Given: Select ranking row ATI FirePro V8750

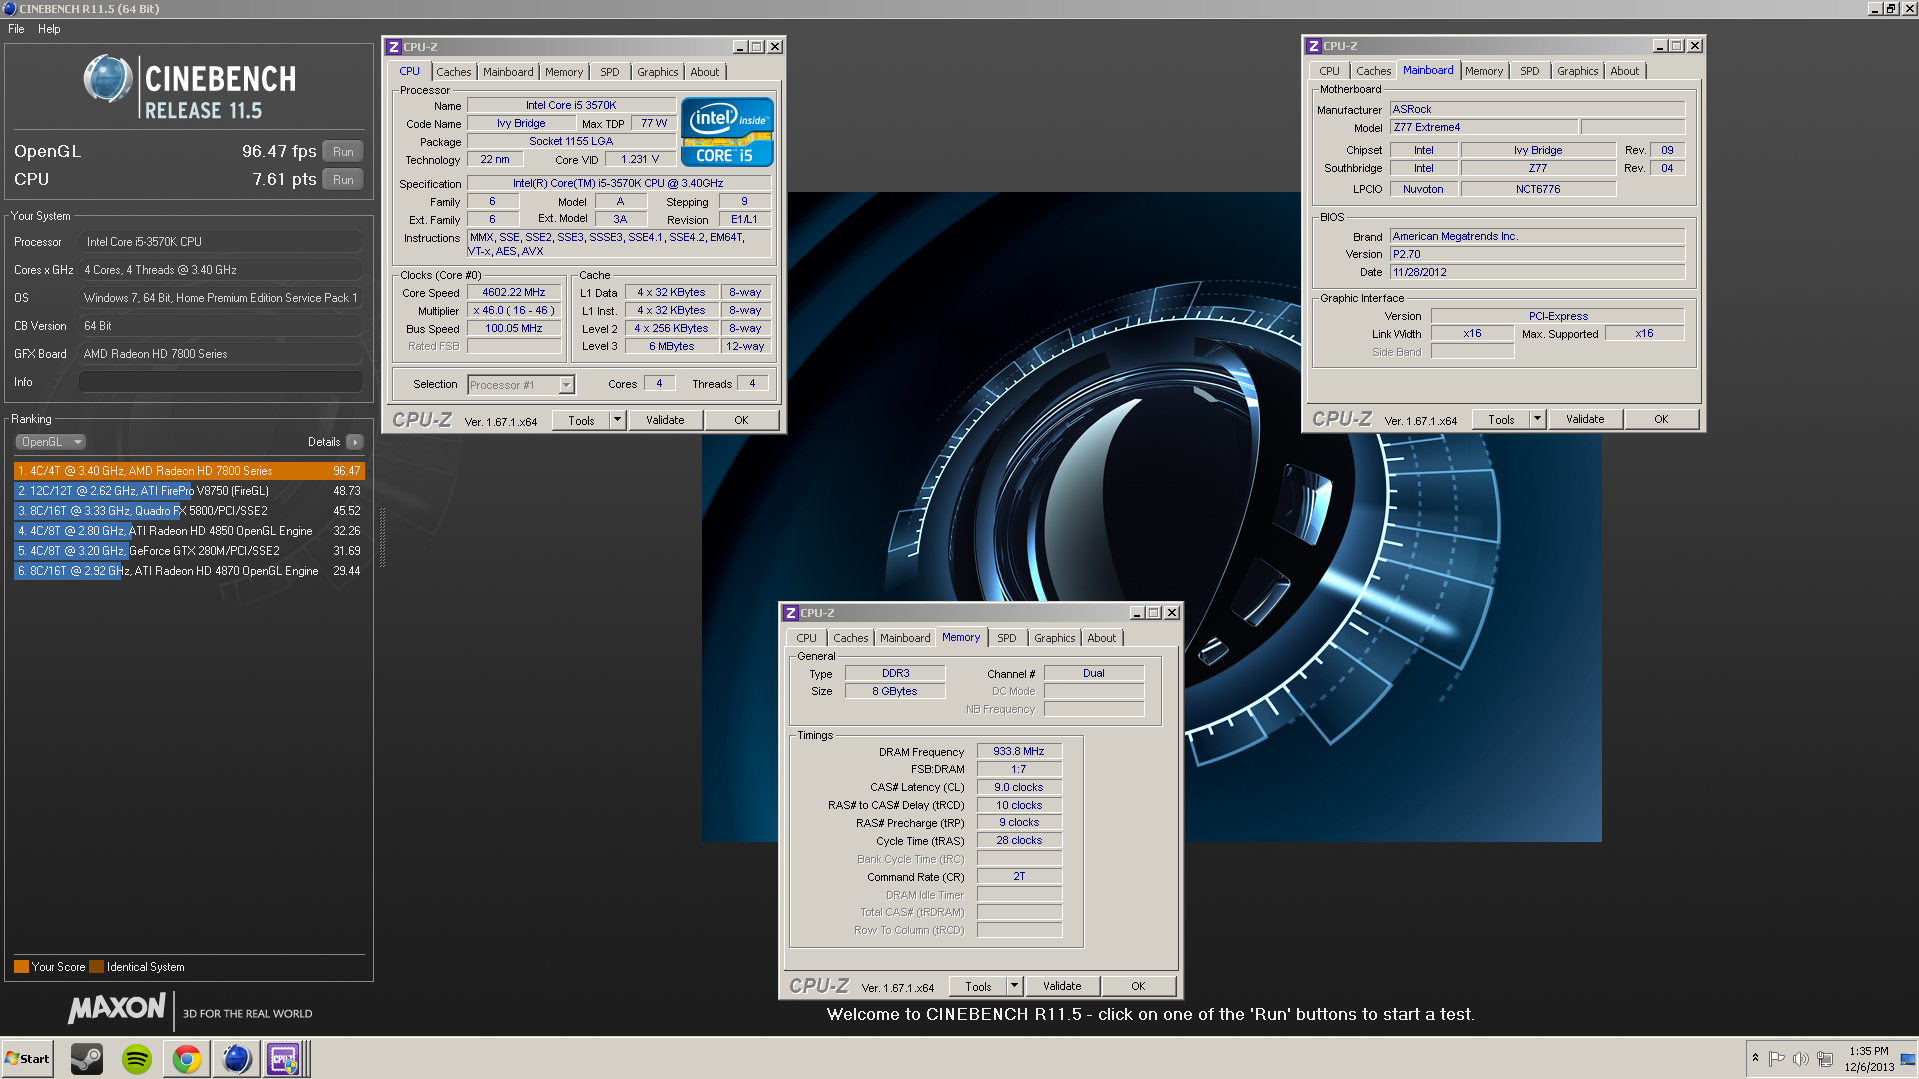Looking at the screenshot, I should coord(189,491).
